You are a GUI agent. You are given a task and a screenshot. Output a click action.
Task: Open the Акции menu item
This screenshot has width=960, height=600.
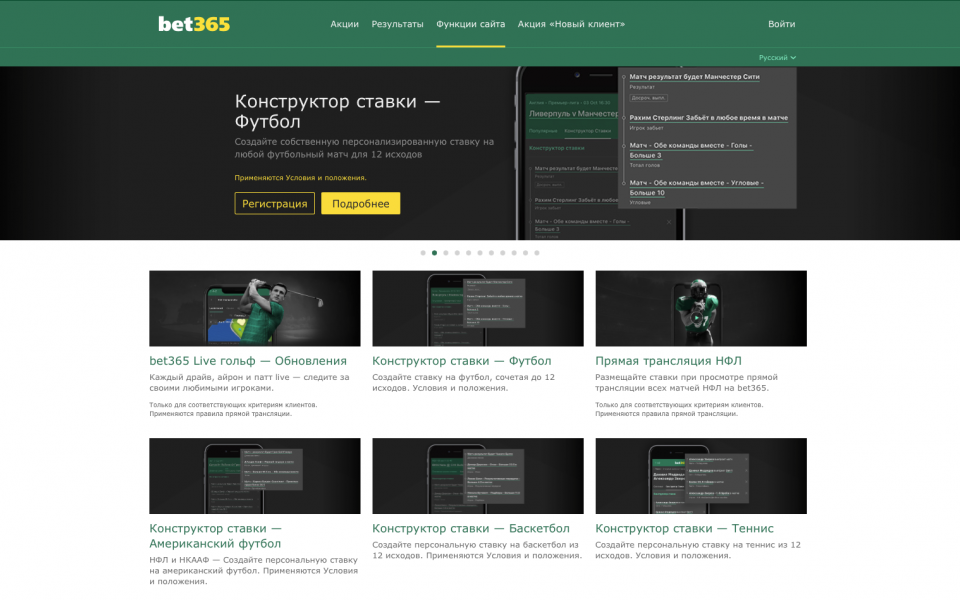click(x=344, y=24)
